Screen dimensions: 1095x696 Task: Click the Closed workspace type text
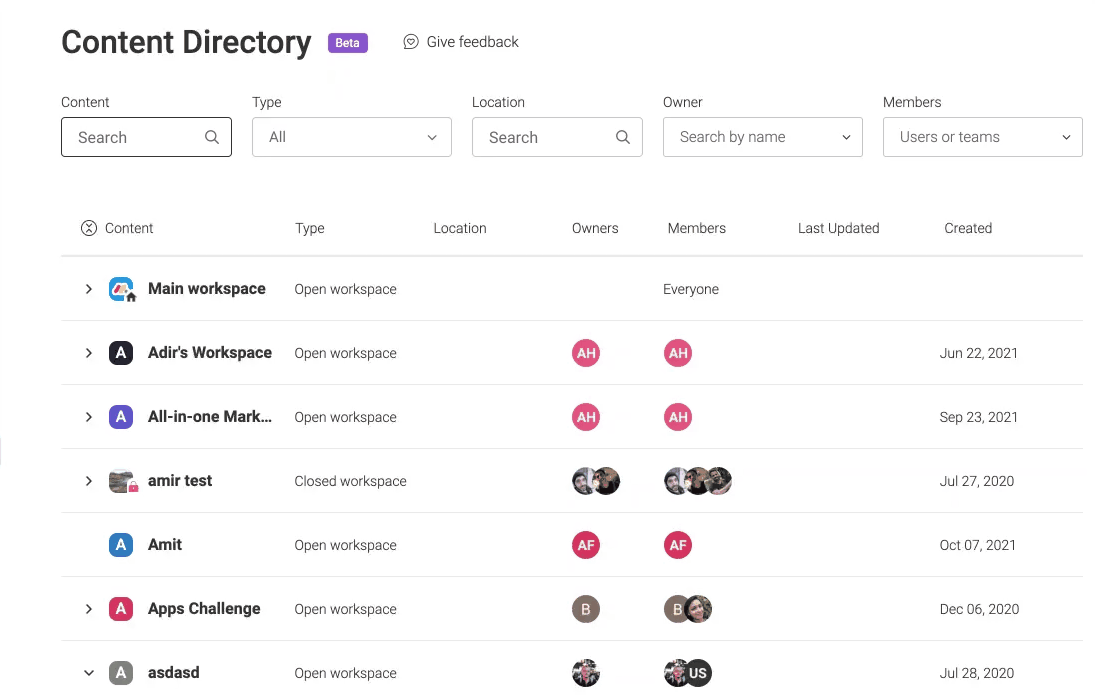pyautogui.click(x=350, y=481)
